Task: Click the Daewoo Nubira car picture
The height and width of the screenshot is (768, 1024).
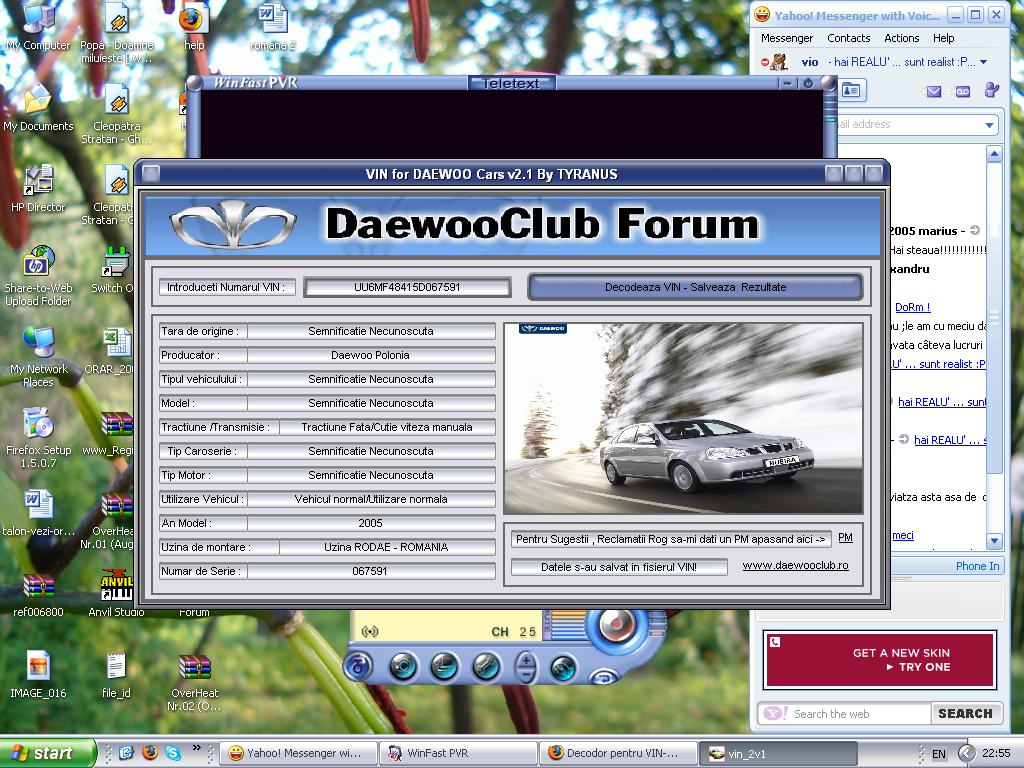Action: pyautogui.click(x=683, y=418)
